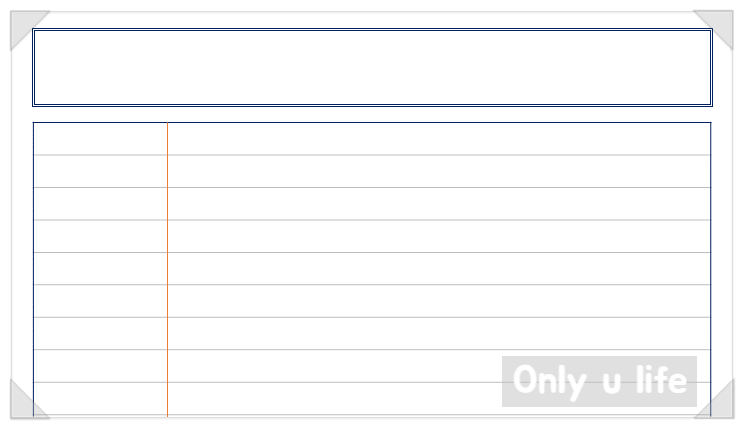
Task: Select the first row's wide right cell
Action: [x=439, y=139]
